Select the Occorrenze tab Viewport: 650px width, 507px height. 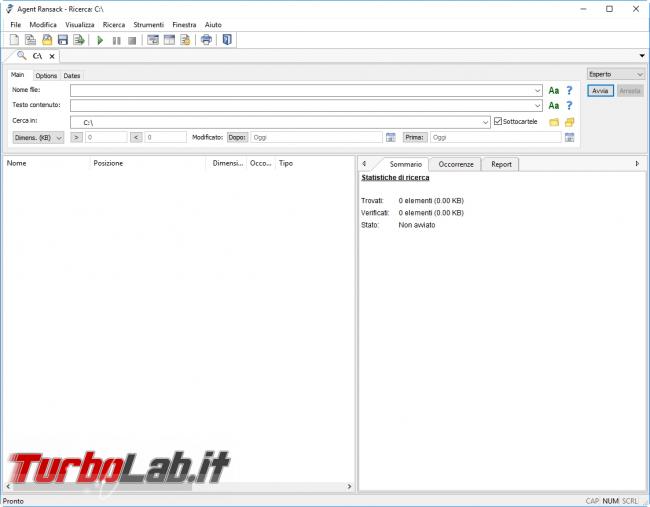click(x=456, y=164)
